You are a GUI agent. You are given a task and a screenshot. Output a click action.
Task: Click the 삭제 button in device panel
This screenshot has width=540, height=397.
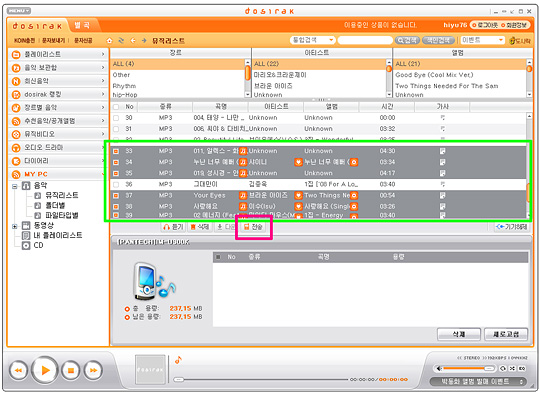tap(459, 334)
